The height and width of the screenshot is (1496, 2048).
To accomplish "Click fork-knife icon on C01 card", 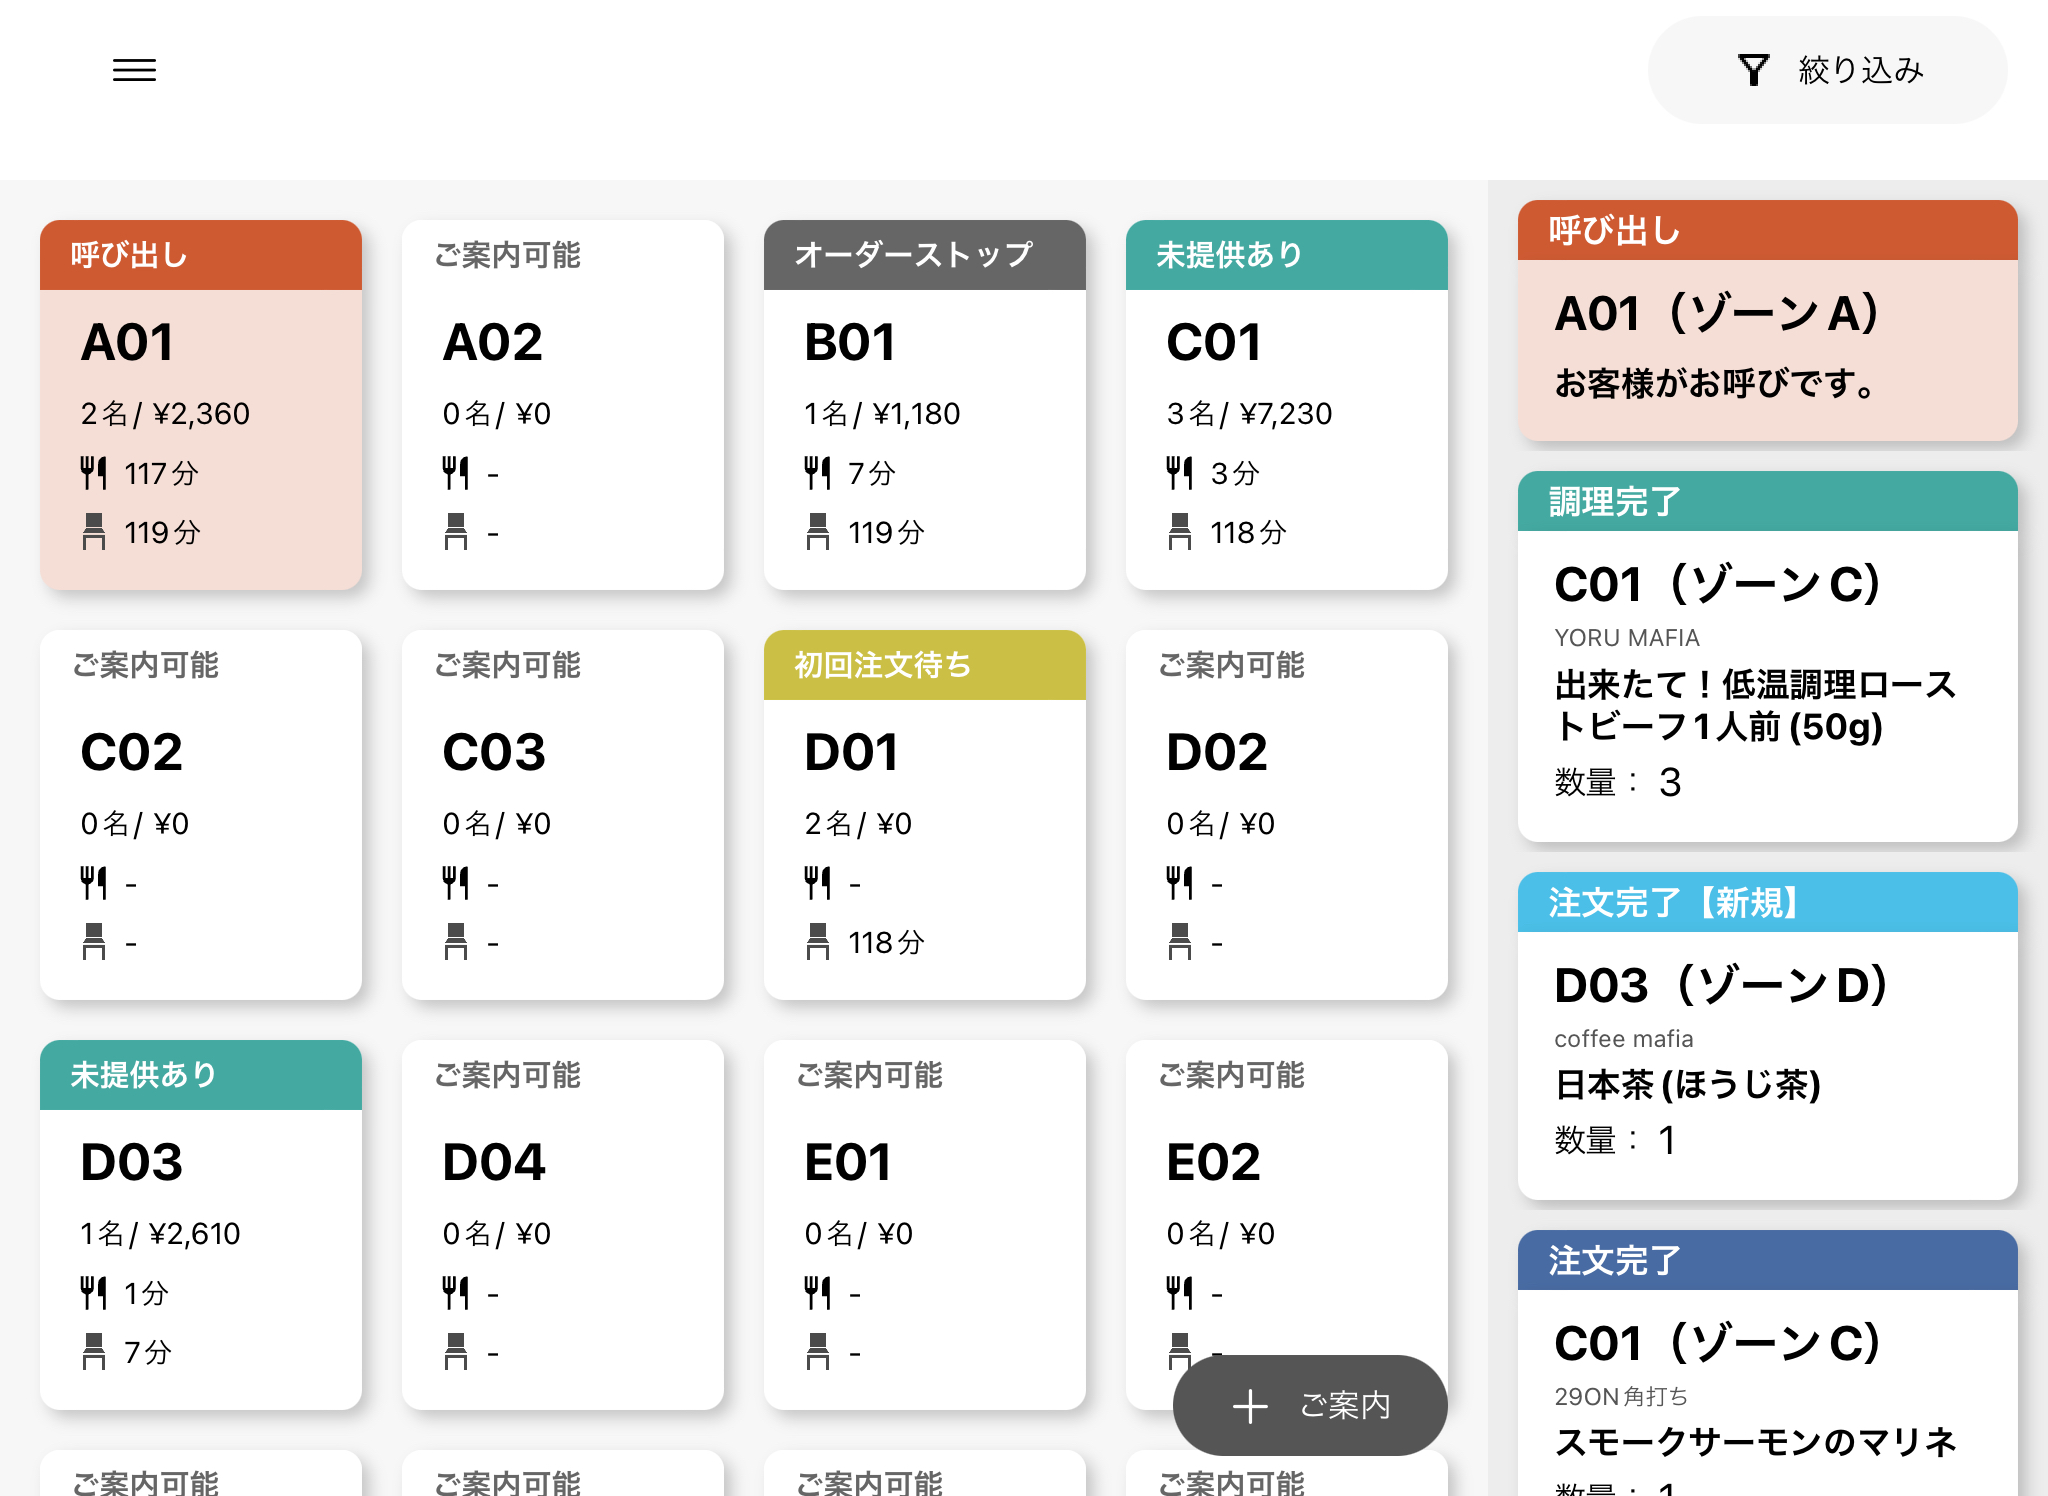I will point(1179,473).
